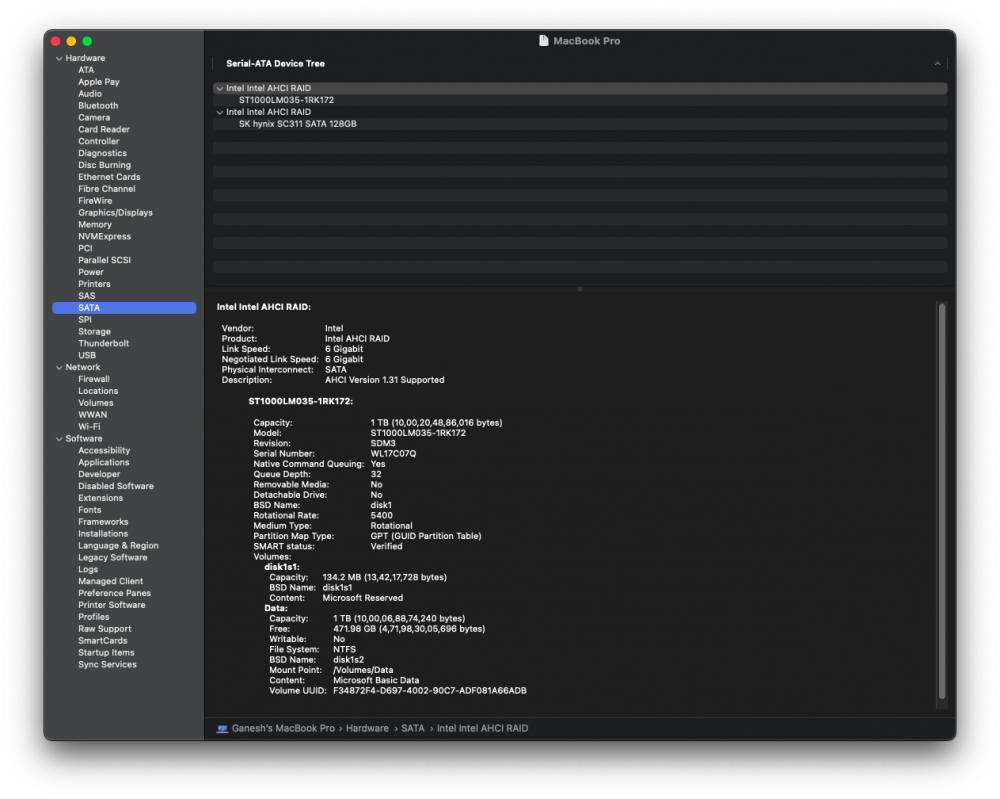Select Fonts under Software
Screen dimensions: 1000x799
coord(90,510)
